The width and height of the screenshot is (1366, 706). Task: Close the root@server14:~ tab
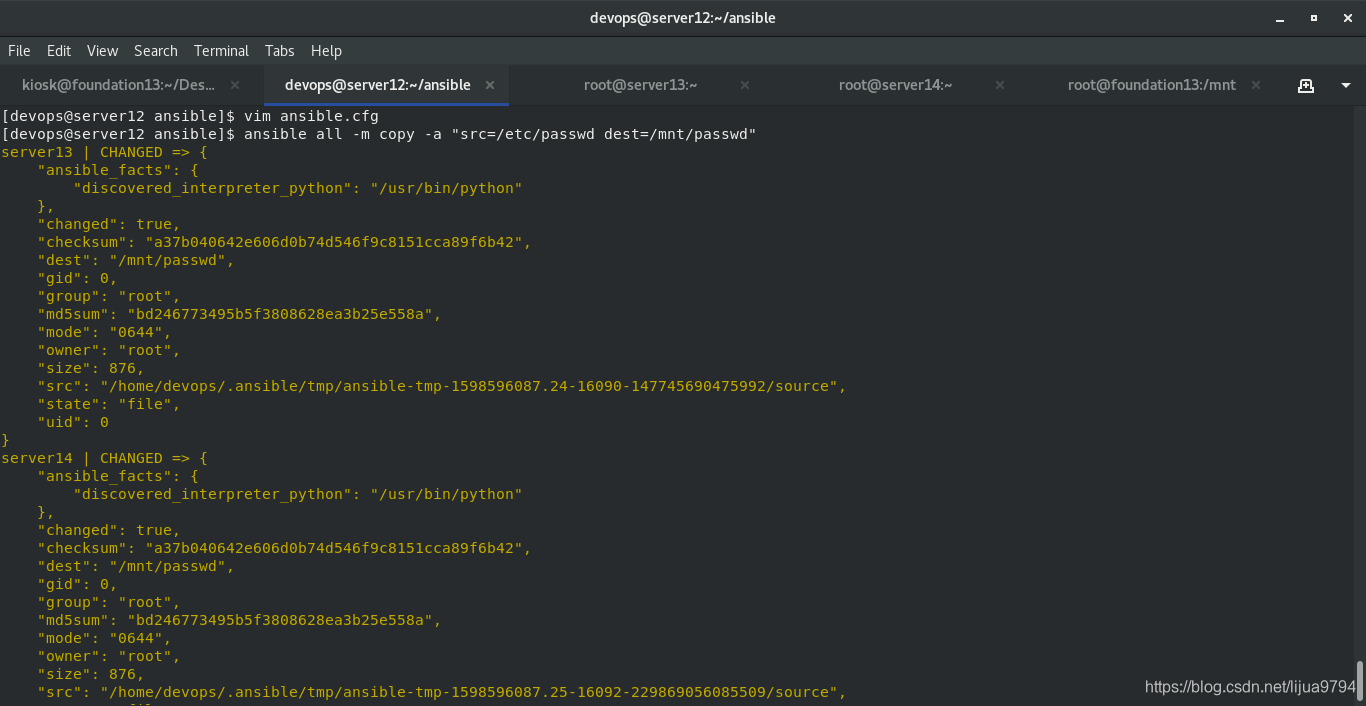click(x=1000, y=85)
